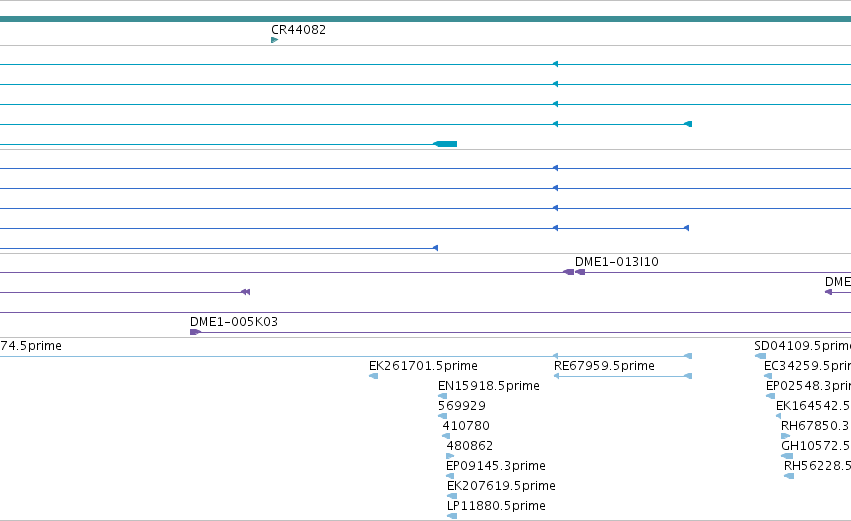Click the right-pointing glyph under RH67850
This screenshot has width=851, height=521.
pos(785,436)
